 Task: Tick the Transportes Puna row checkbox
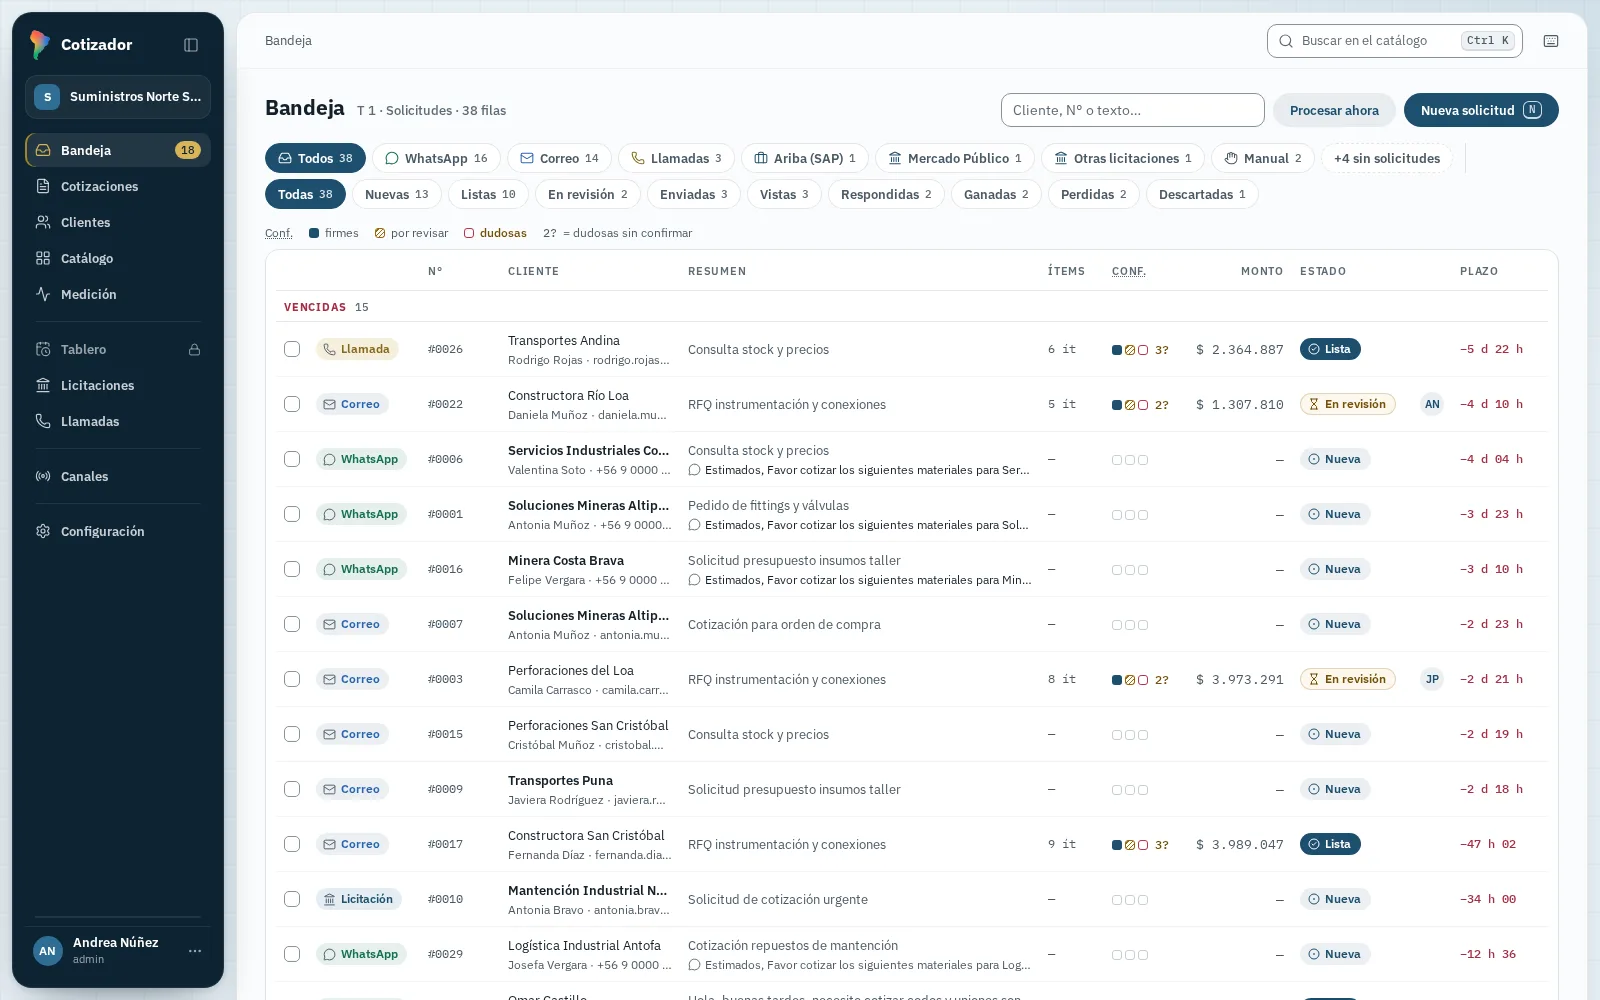point(292,789)
